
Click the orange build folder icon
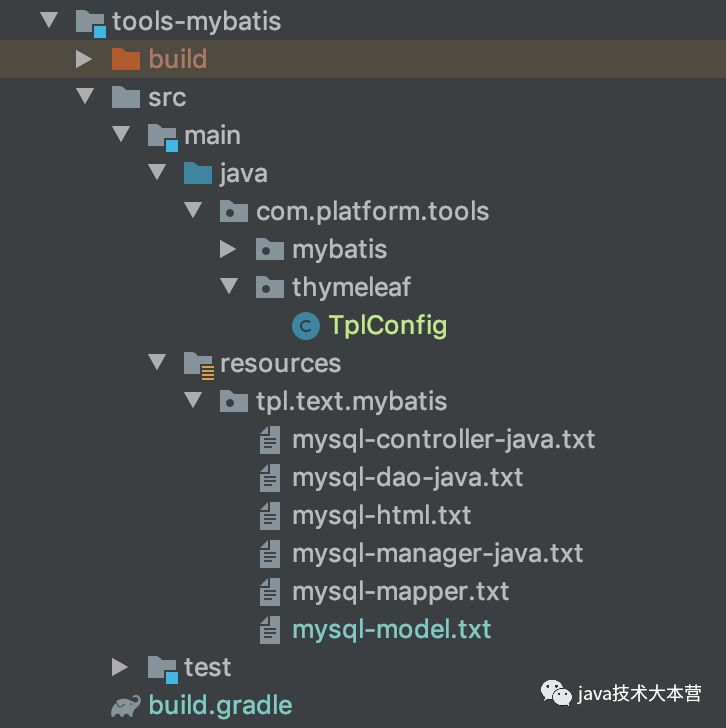pos(126,59)
